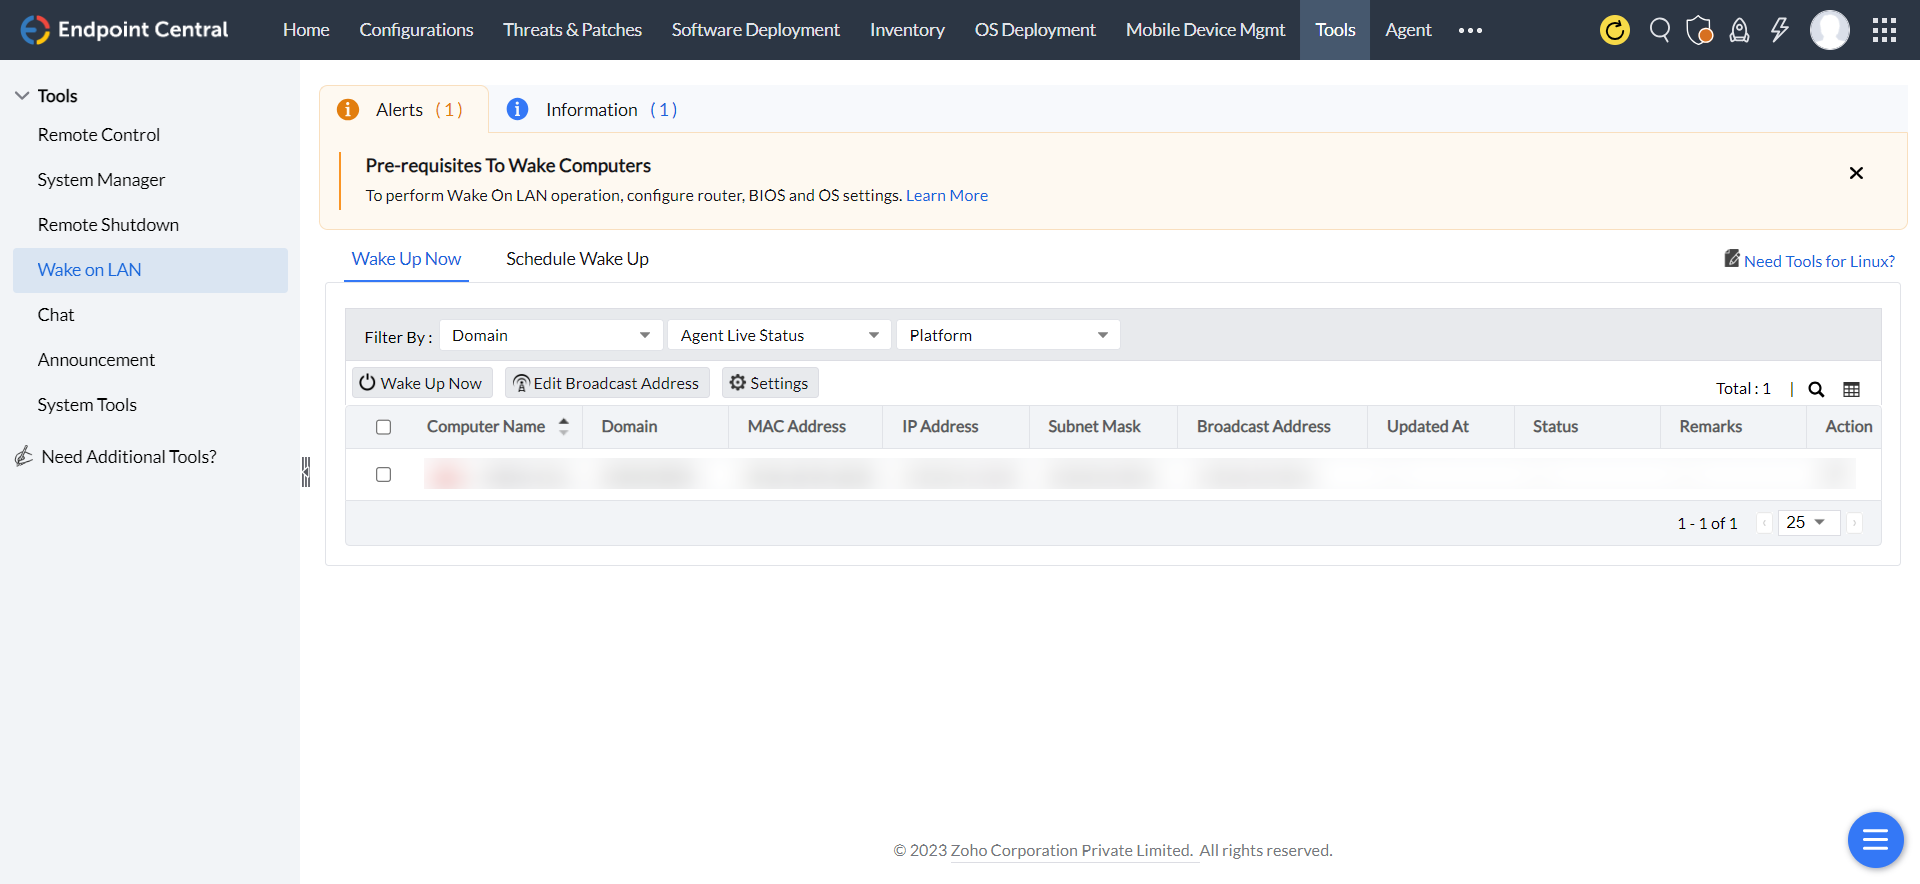Click the yellow refresh icon in header

tap(1614, 30)
